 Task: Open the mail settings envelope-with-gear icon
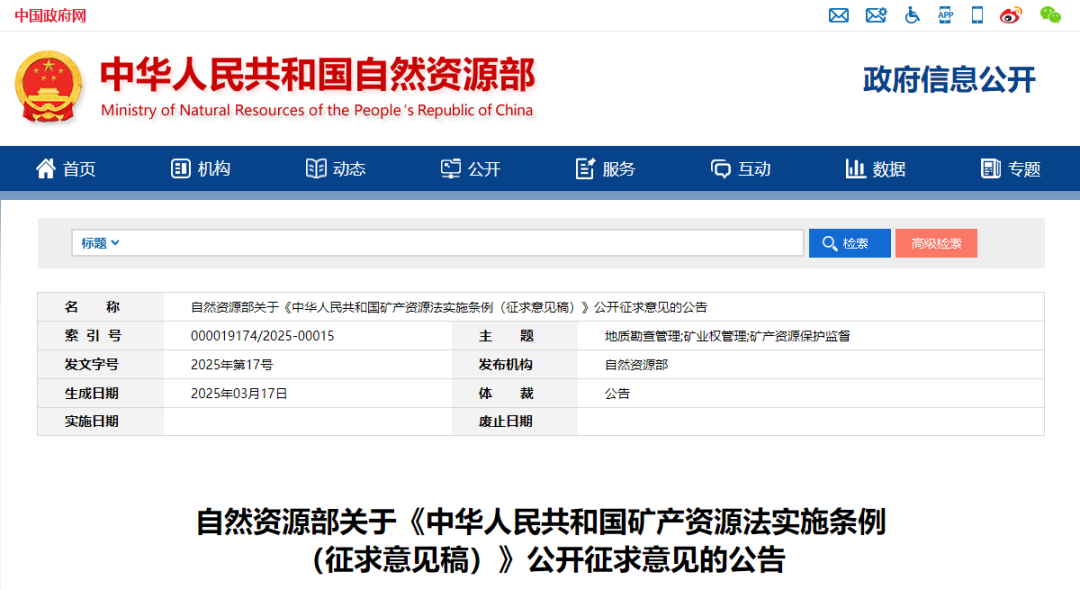876,15
